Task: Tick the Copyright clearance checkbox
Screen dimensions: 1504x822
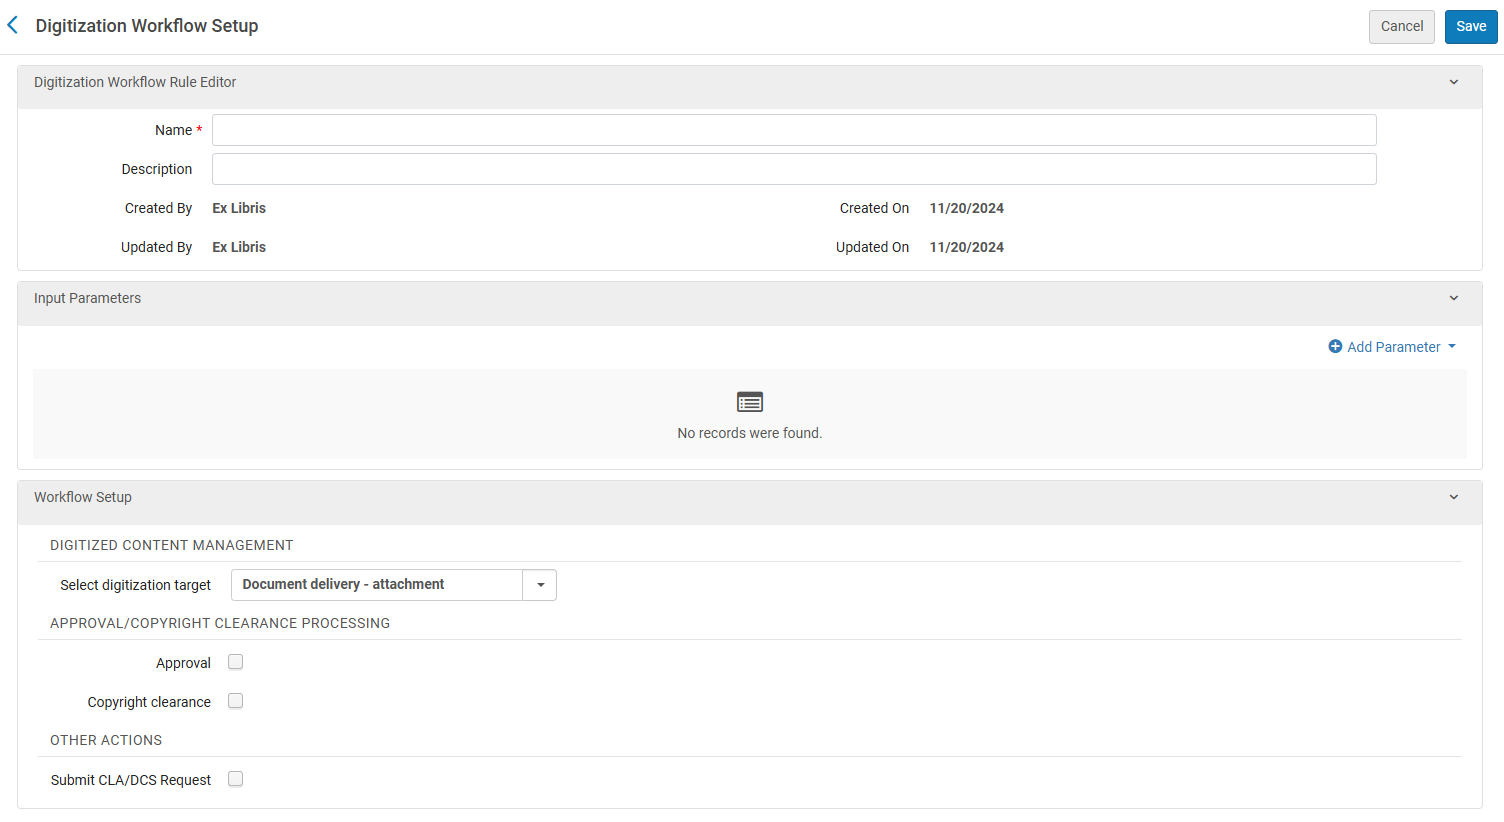Action: pyautogui.click(x=236, y=701)
